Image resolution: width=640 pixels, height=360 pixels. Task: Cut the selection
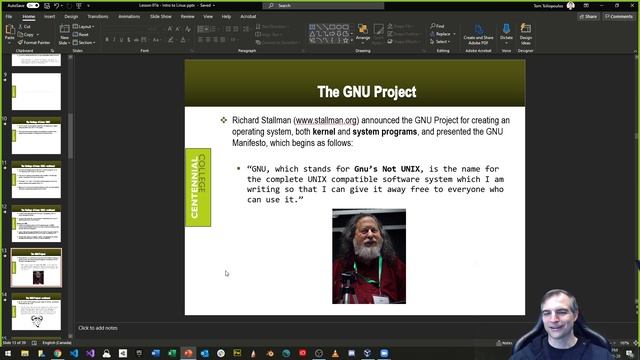[x=24, y=27]
